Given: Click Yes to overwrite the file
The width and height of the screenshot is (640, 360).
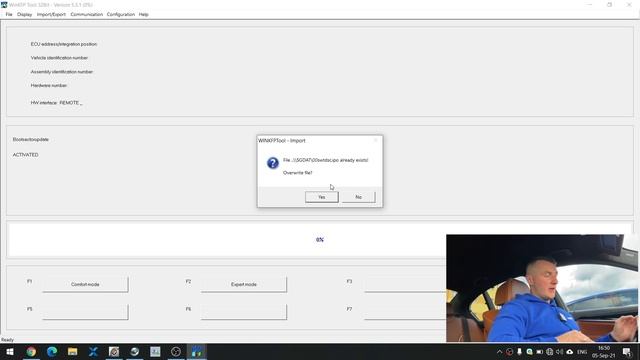Looking at the screenshot, I should tap(322, 197).
